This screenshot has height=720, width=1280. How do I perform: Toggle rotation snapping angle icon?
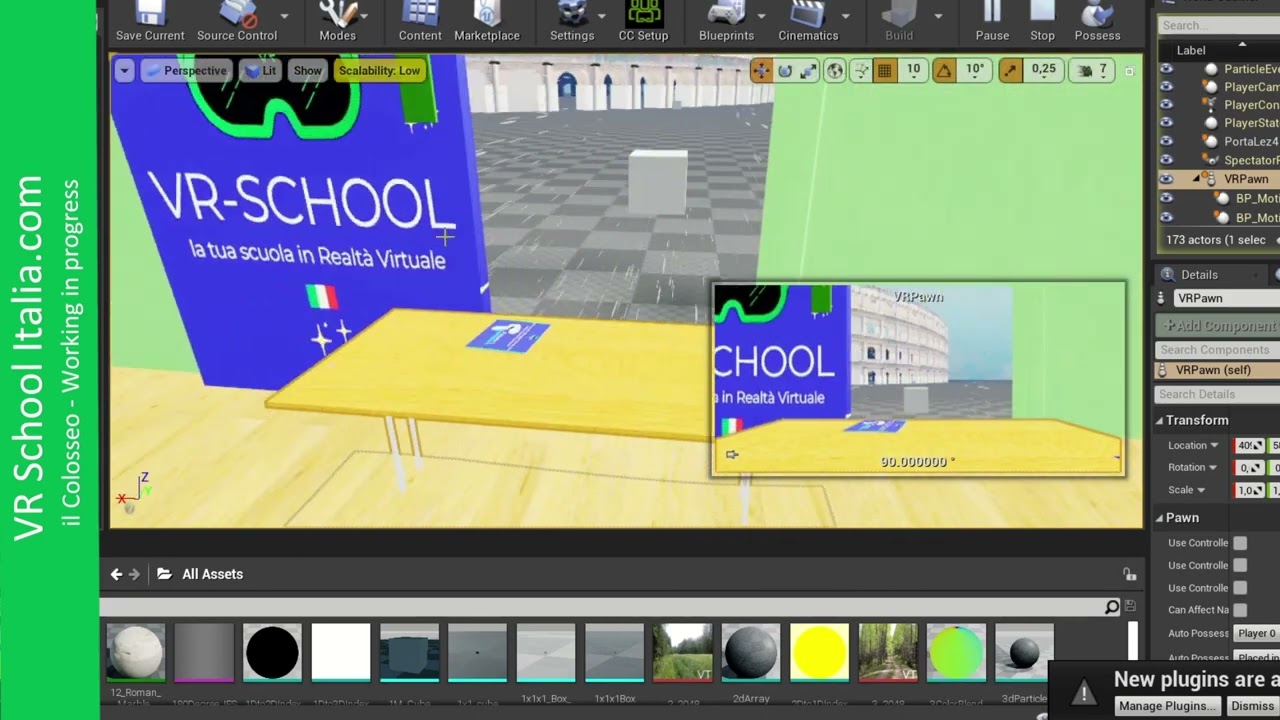pyautogui.click(x=944, y=70)
